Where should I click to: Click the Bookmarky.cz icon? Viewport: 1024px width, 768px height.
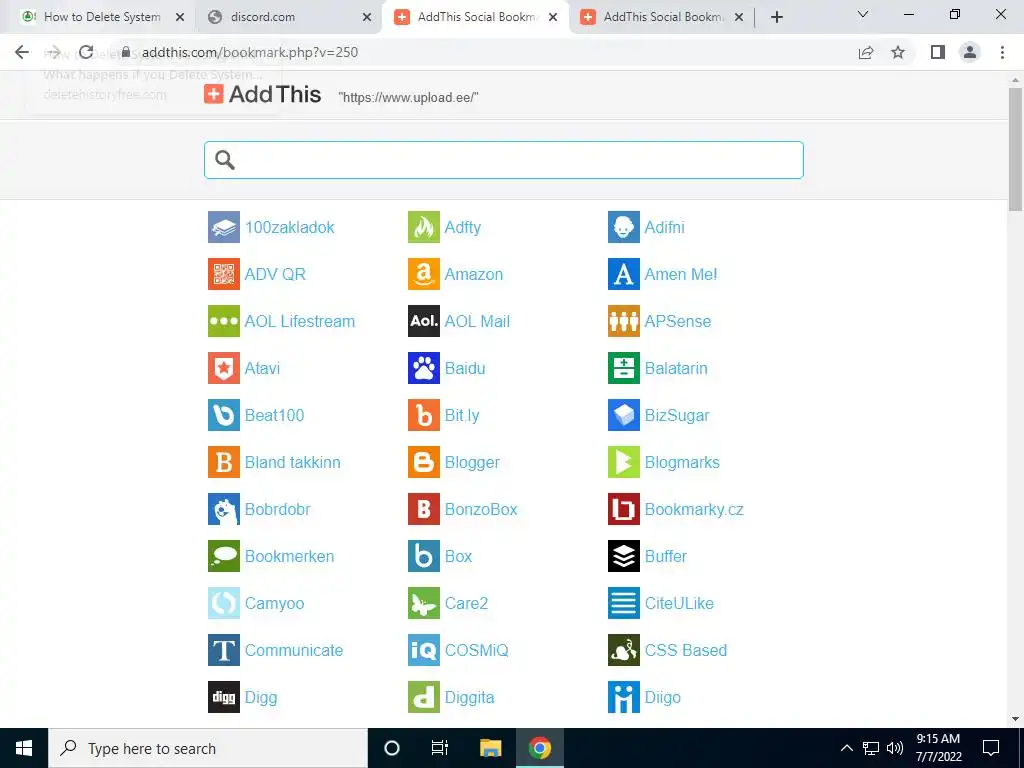623,509
